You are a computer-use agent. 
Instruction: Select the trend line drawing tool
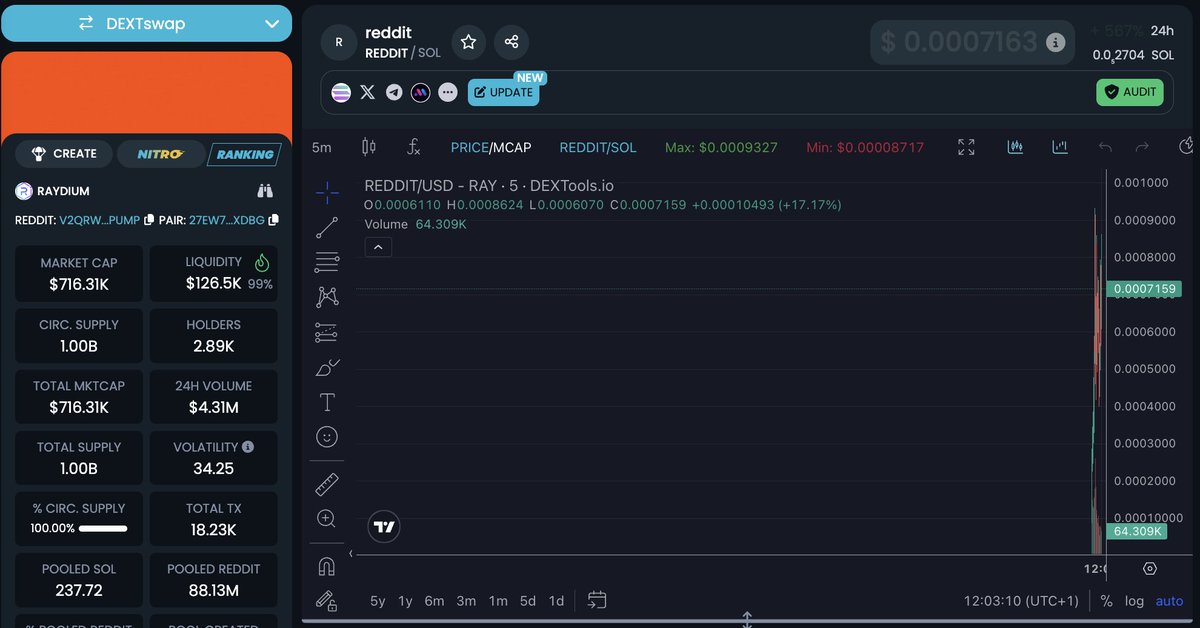click(x=327, y=228)
